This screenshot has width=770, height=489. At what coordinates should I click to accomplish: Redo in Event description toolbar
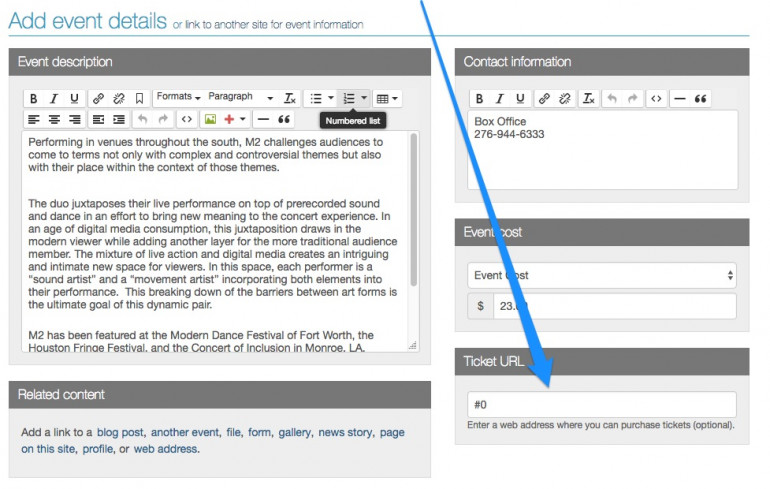[x=163, y=119]
